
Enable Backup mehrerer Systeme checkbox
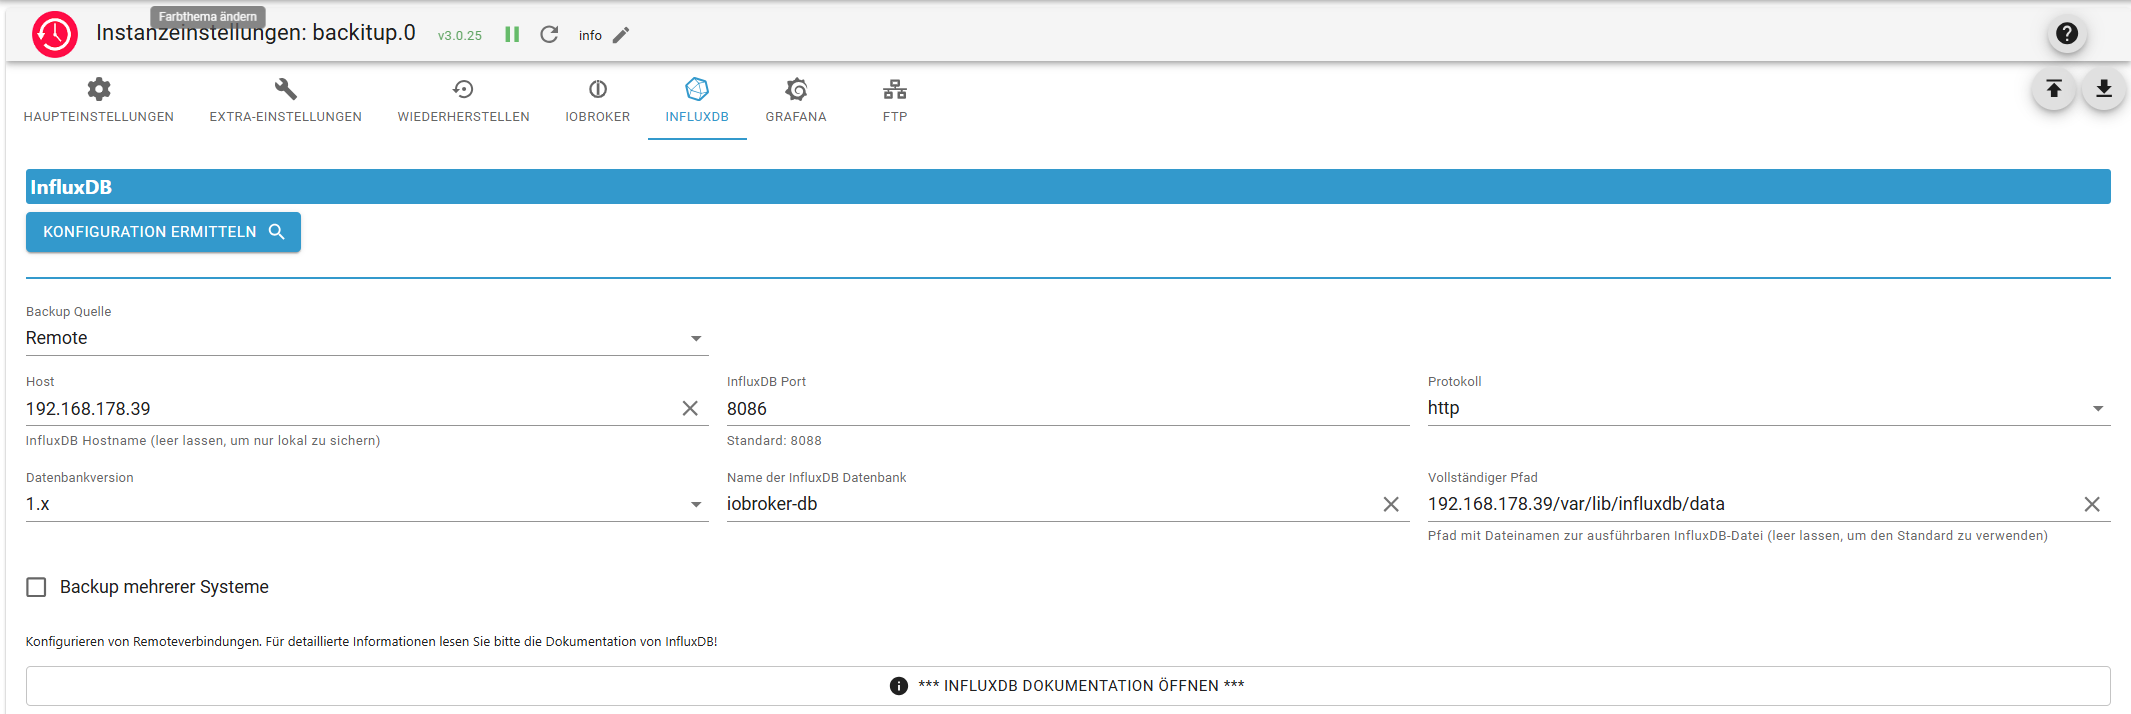coord(37,587)
